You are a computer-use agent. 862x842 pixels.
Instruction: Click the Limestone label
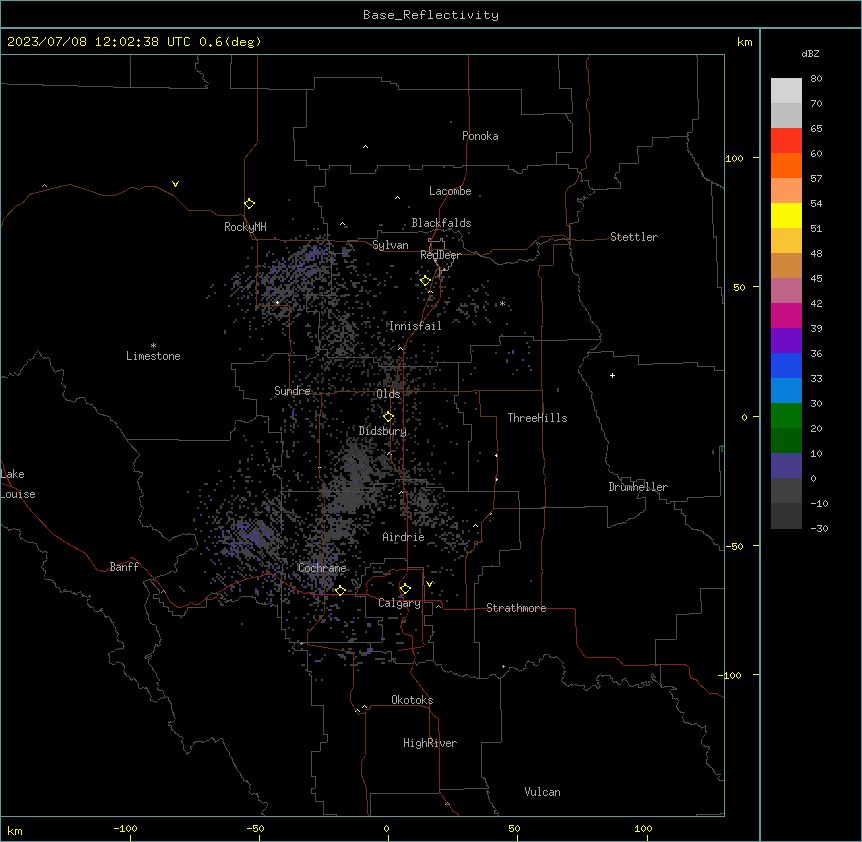(153, 356)
